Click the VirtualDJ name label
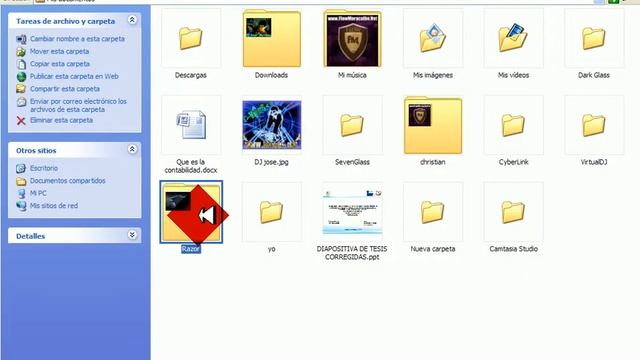This screenshot has height=360, width=640. point(594,162)
